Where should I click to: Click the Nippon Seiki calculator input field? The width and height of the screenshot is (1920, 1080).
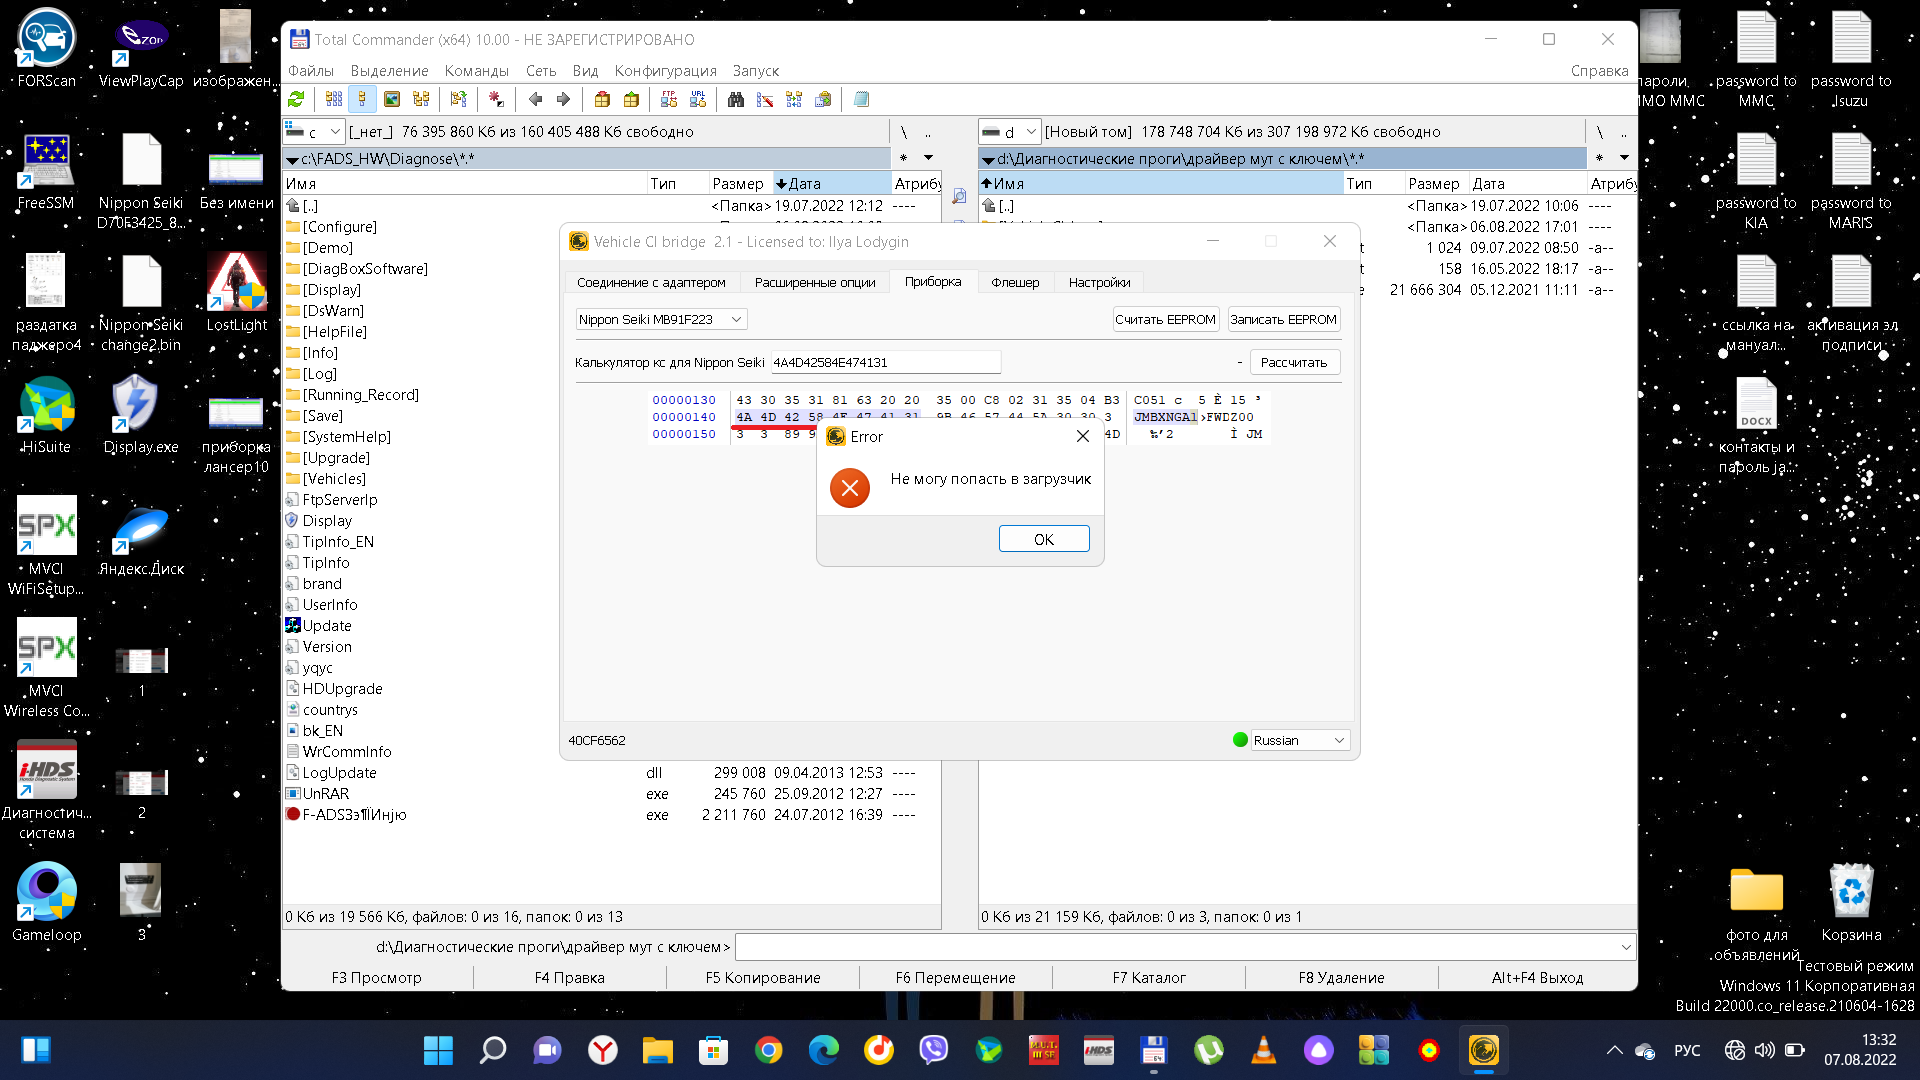pos(884,363)
